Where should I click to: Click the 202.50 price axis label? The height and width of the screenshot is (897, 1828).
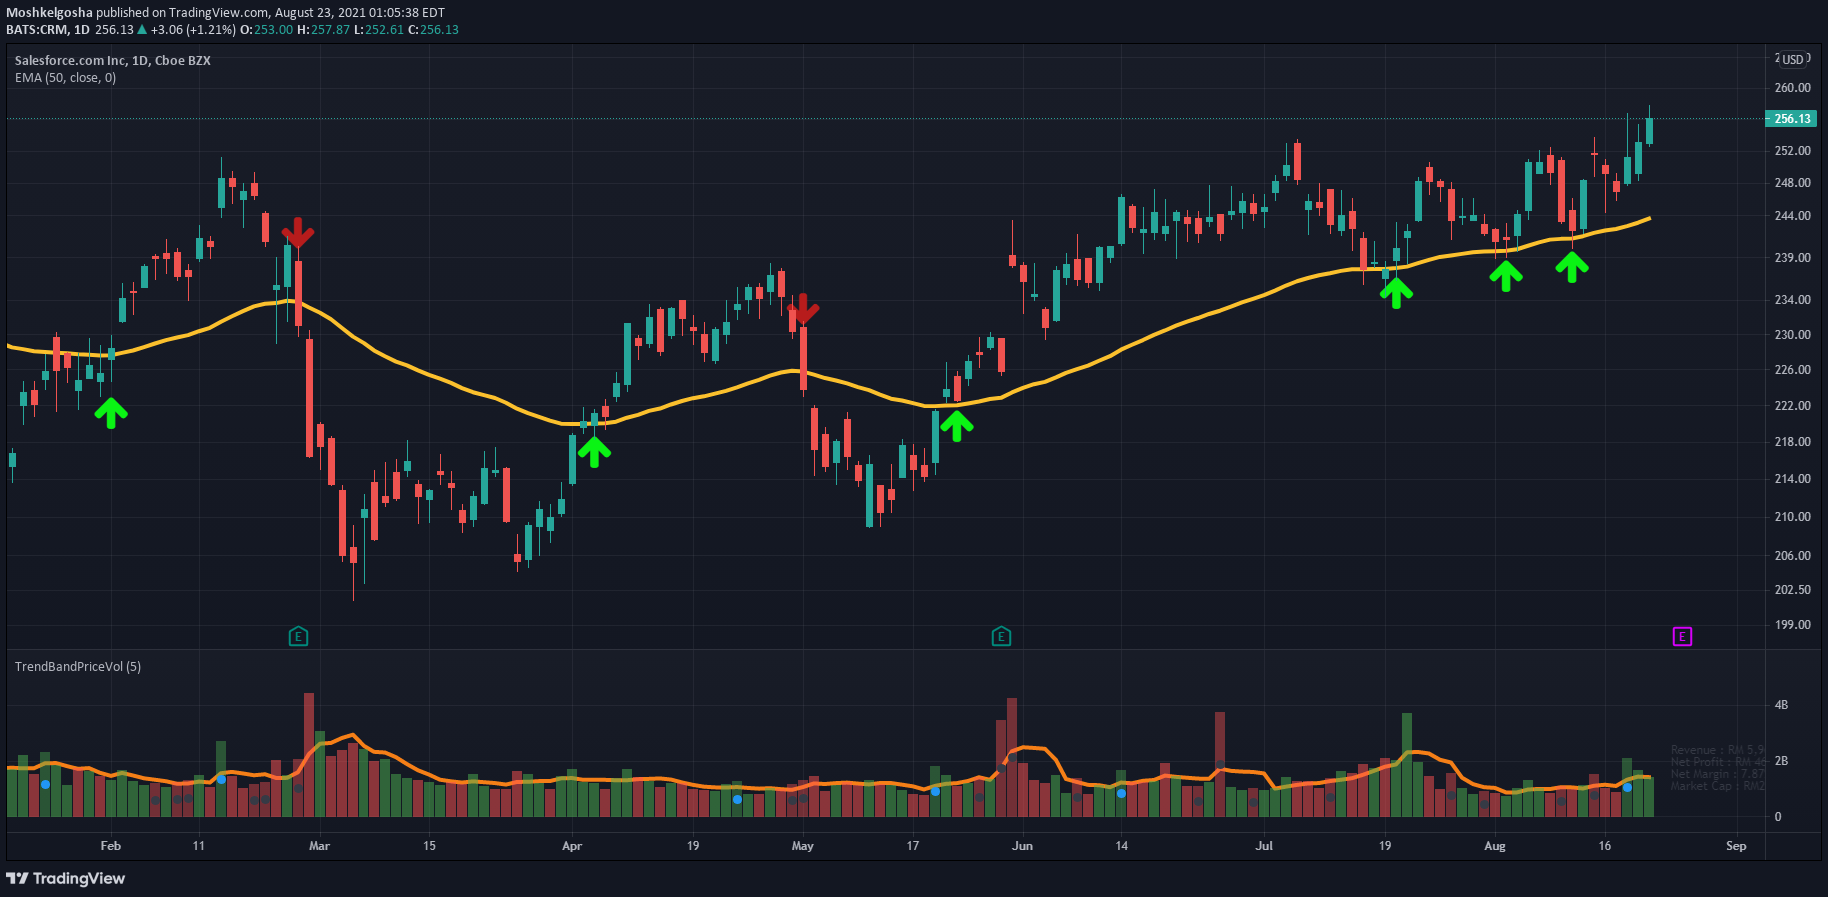pyautogui.click(x=1792, y=590)
